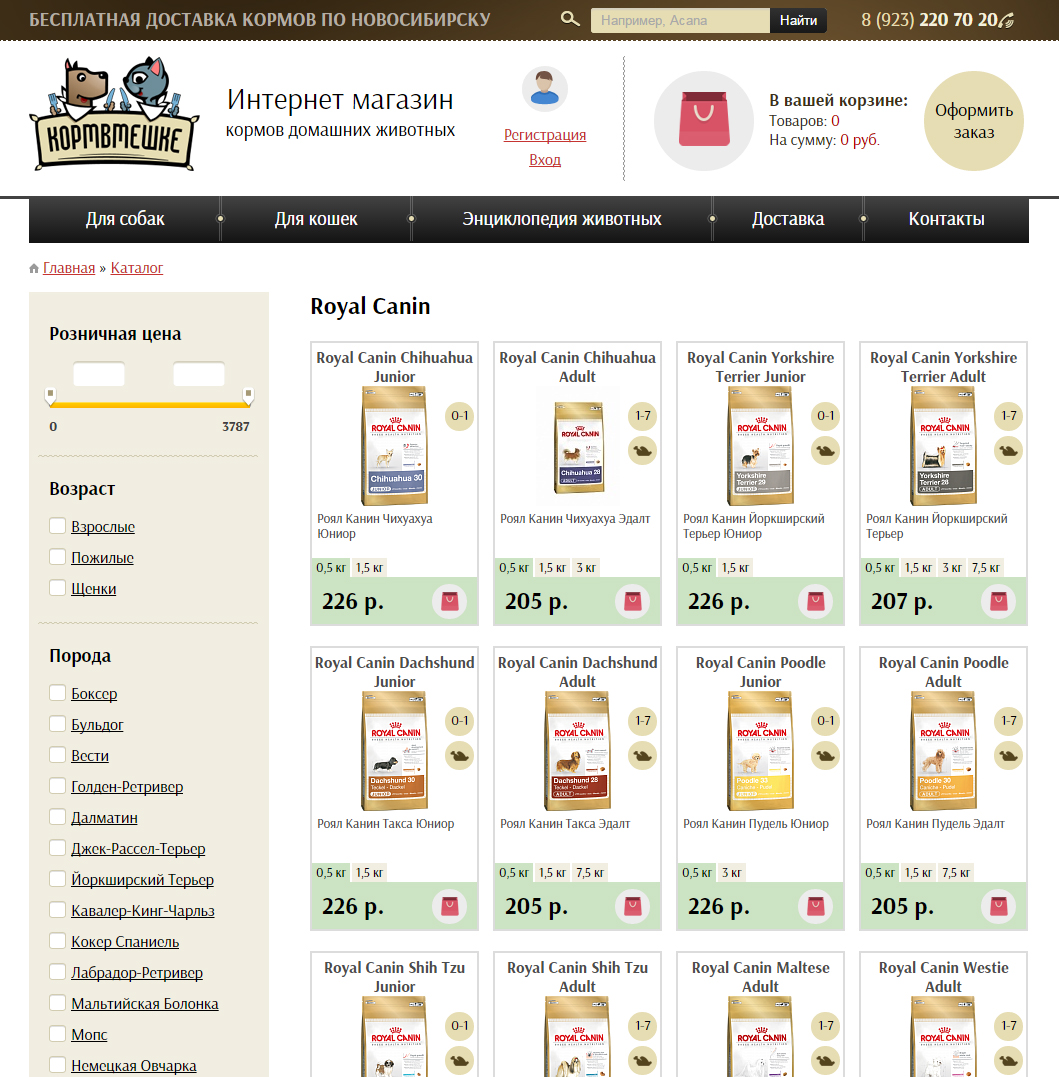Tick the Пожилые age checkbox
The image size is (1059, 1077).
pos(58,556)
